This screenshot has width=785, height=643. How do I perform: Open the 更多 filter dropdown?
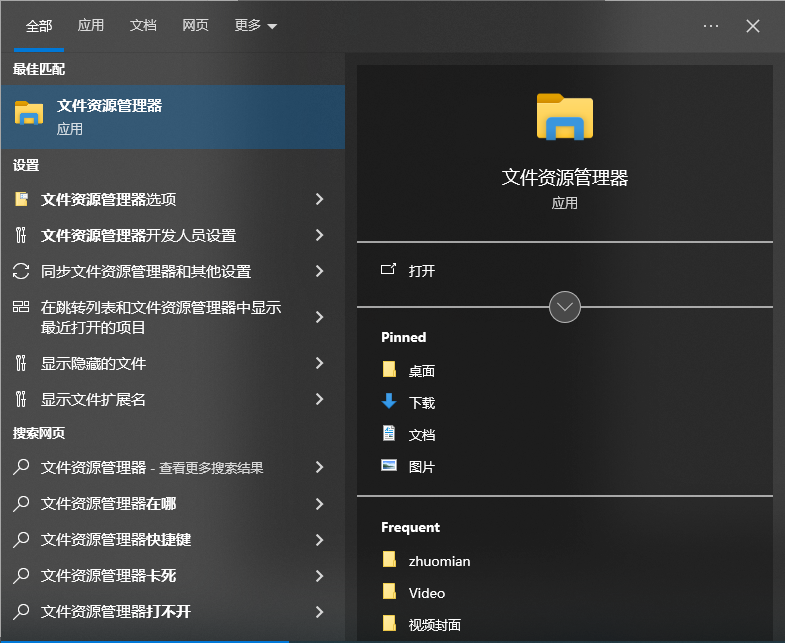click(256, 26)
